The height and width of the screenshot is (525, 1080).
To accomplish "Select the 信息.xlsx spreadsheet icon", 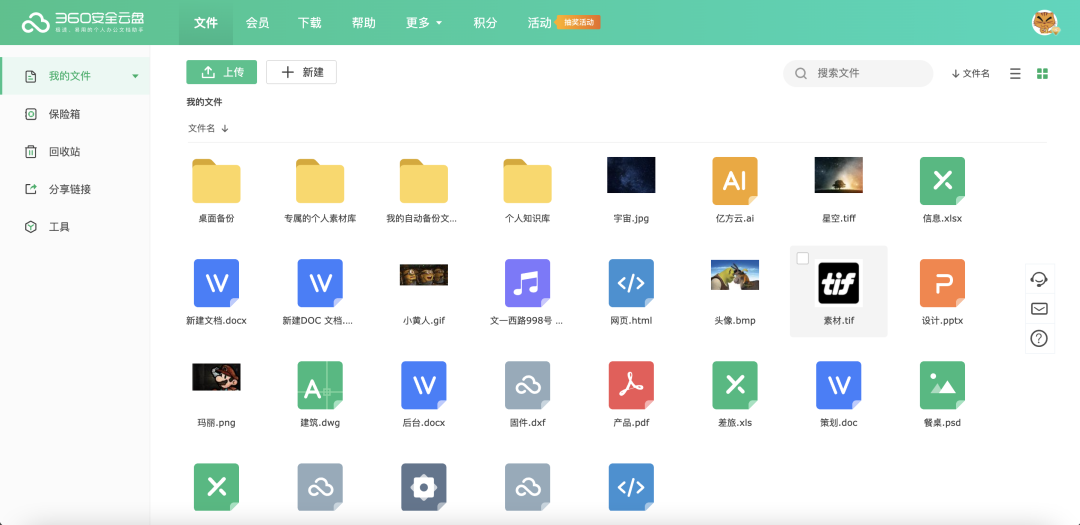I will coord(942,181).
